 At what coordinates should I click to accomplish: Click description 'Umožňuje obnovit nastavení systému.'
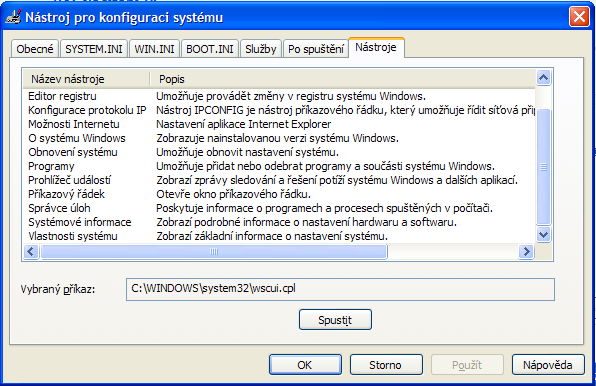(x=247, y=152)
